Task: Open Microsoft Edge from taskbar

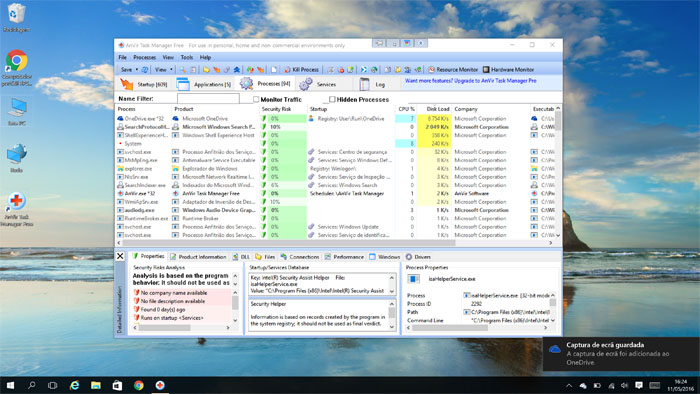Action: [x=74, y=385]
